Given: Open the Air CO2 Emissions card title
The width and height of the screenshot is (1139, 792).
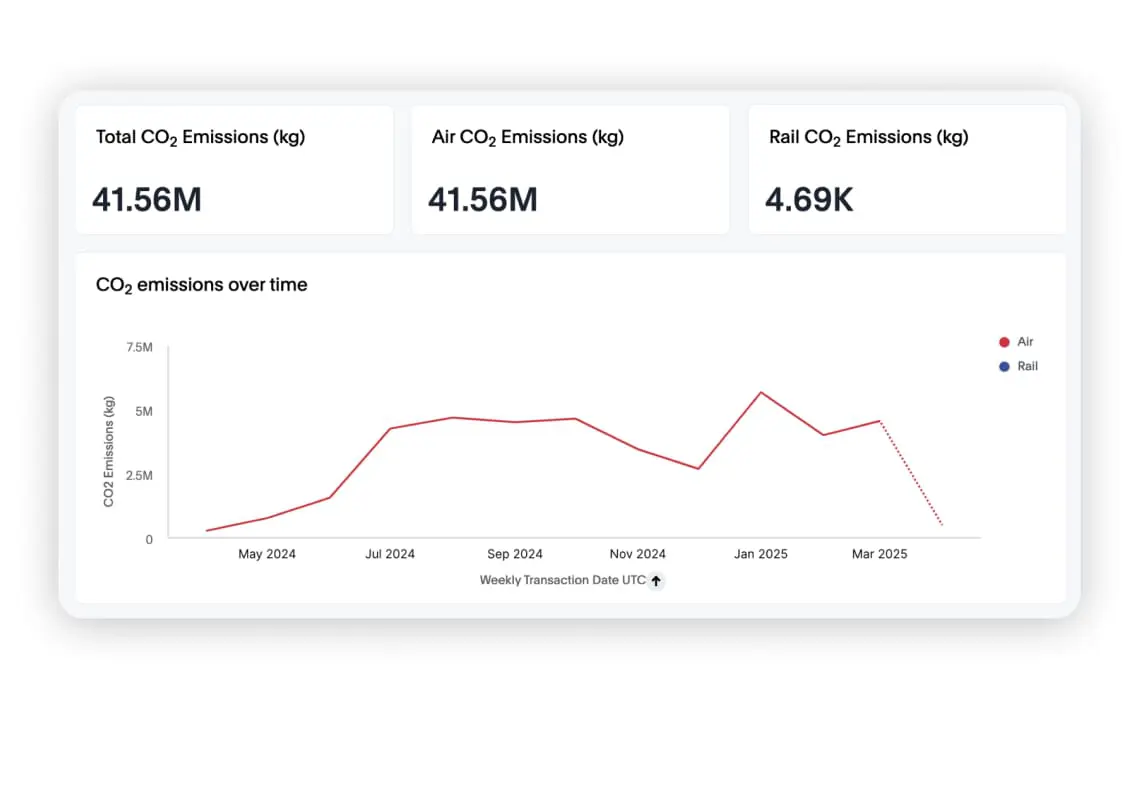Looking at the screenshot, I should point(527,138).
